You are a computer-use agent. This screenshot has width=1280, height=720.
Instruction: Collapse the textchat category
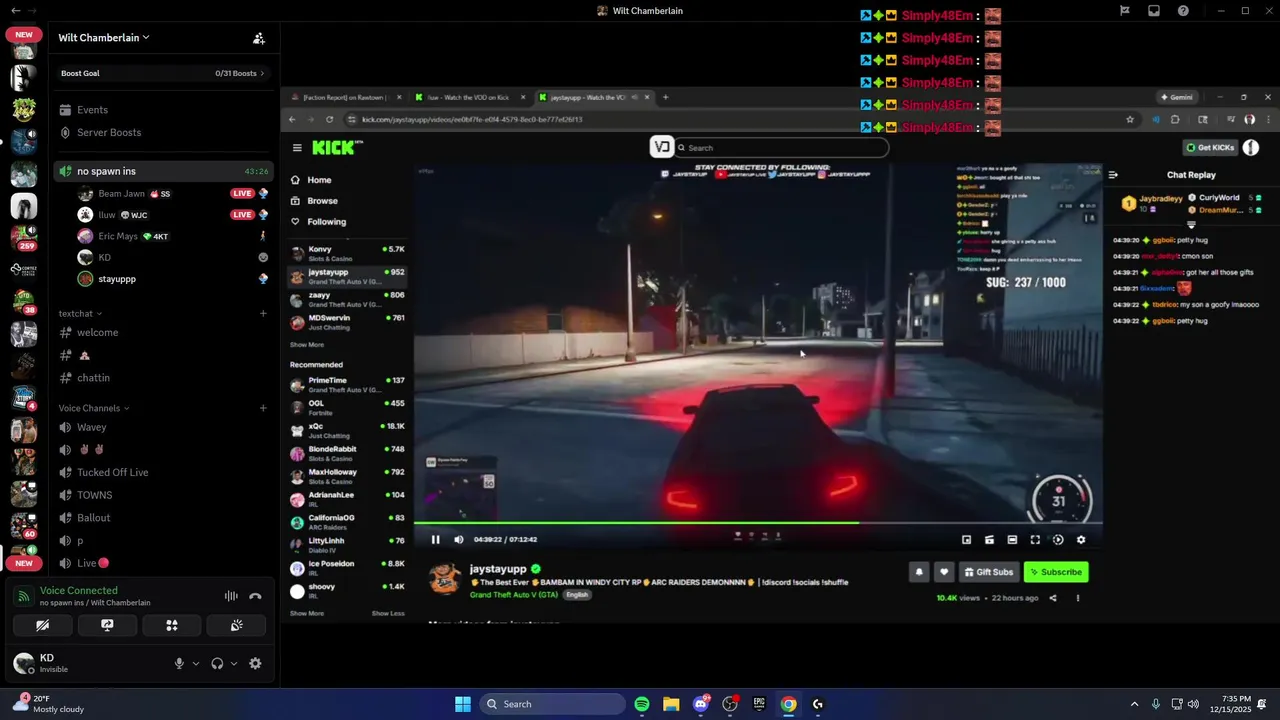80,313
